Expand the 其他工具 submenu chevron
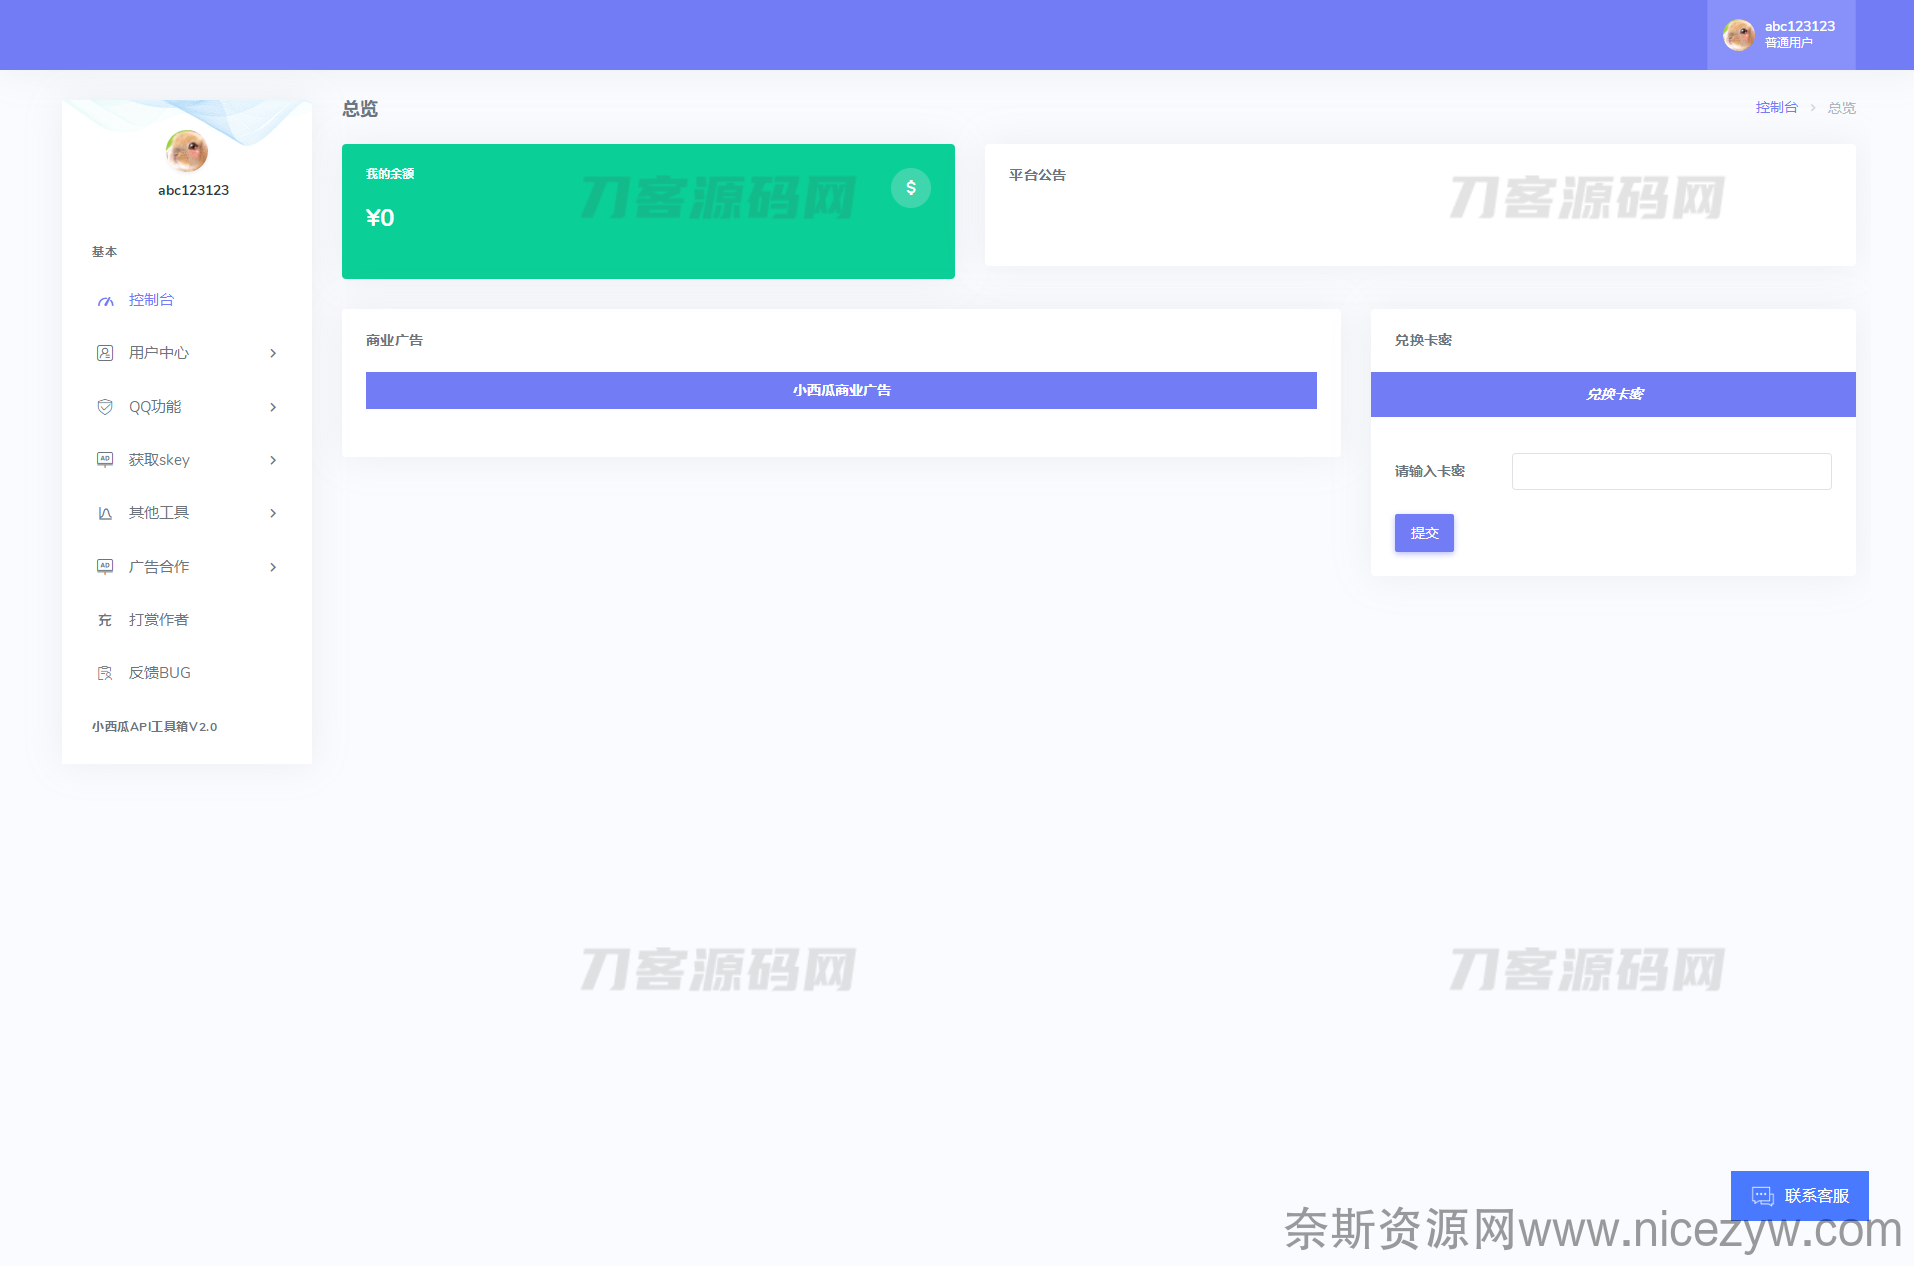The height and width of the screenshot is (1266, 1914). [x=273, y=513]
